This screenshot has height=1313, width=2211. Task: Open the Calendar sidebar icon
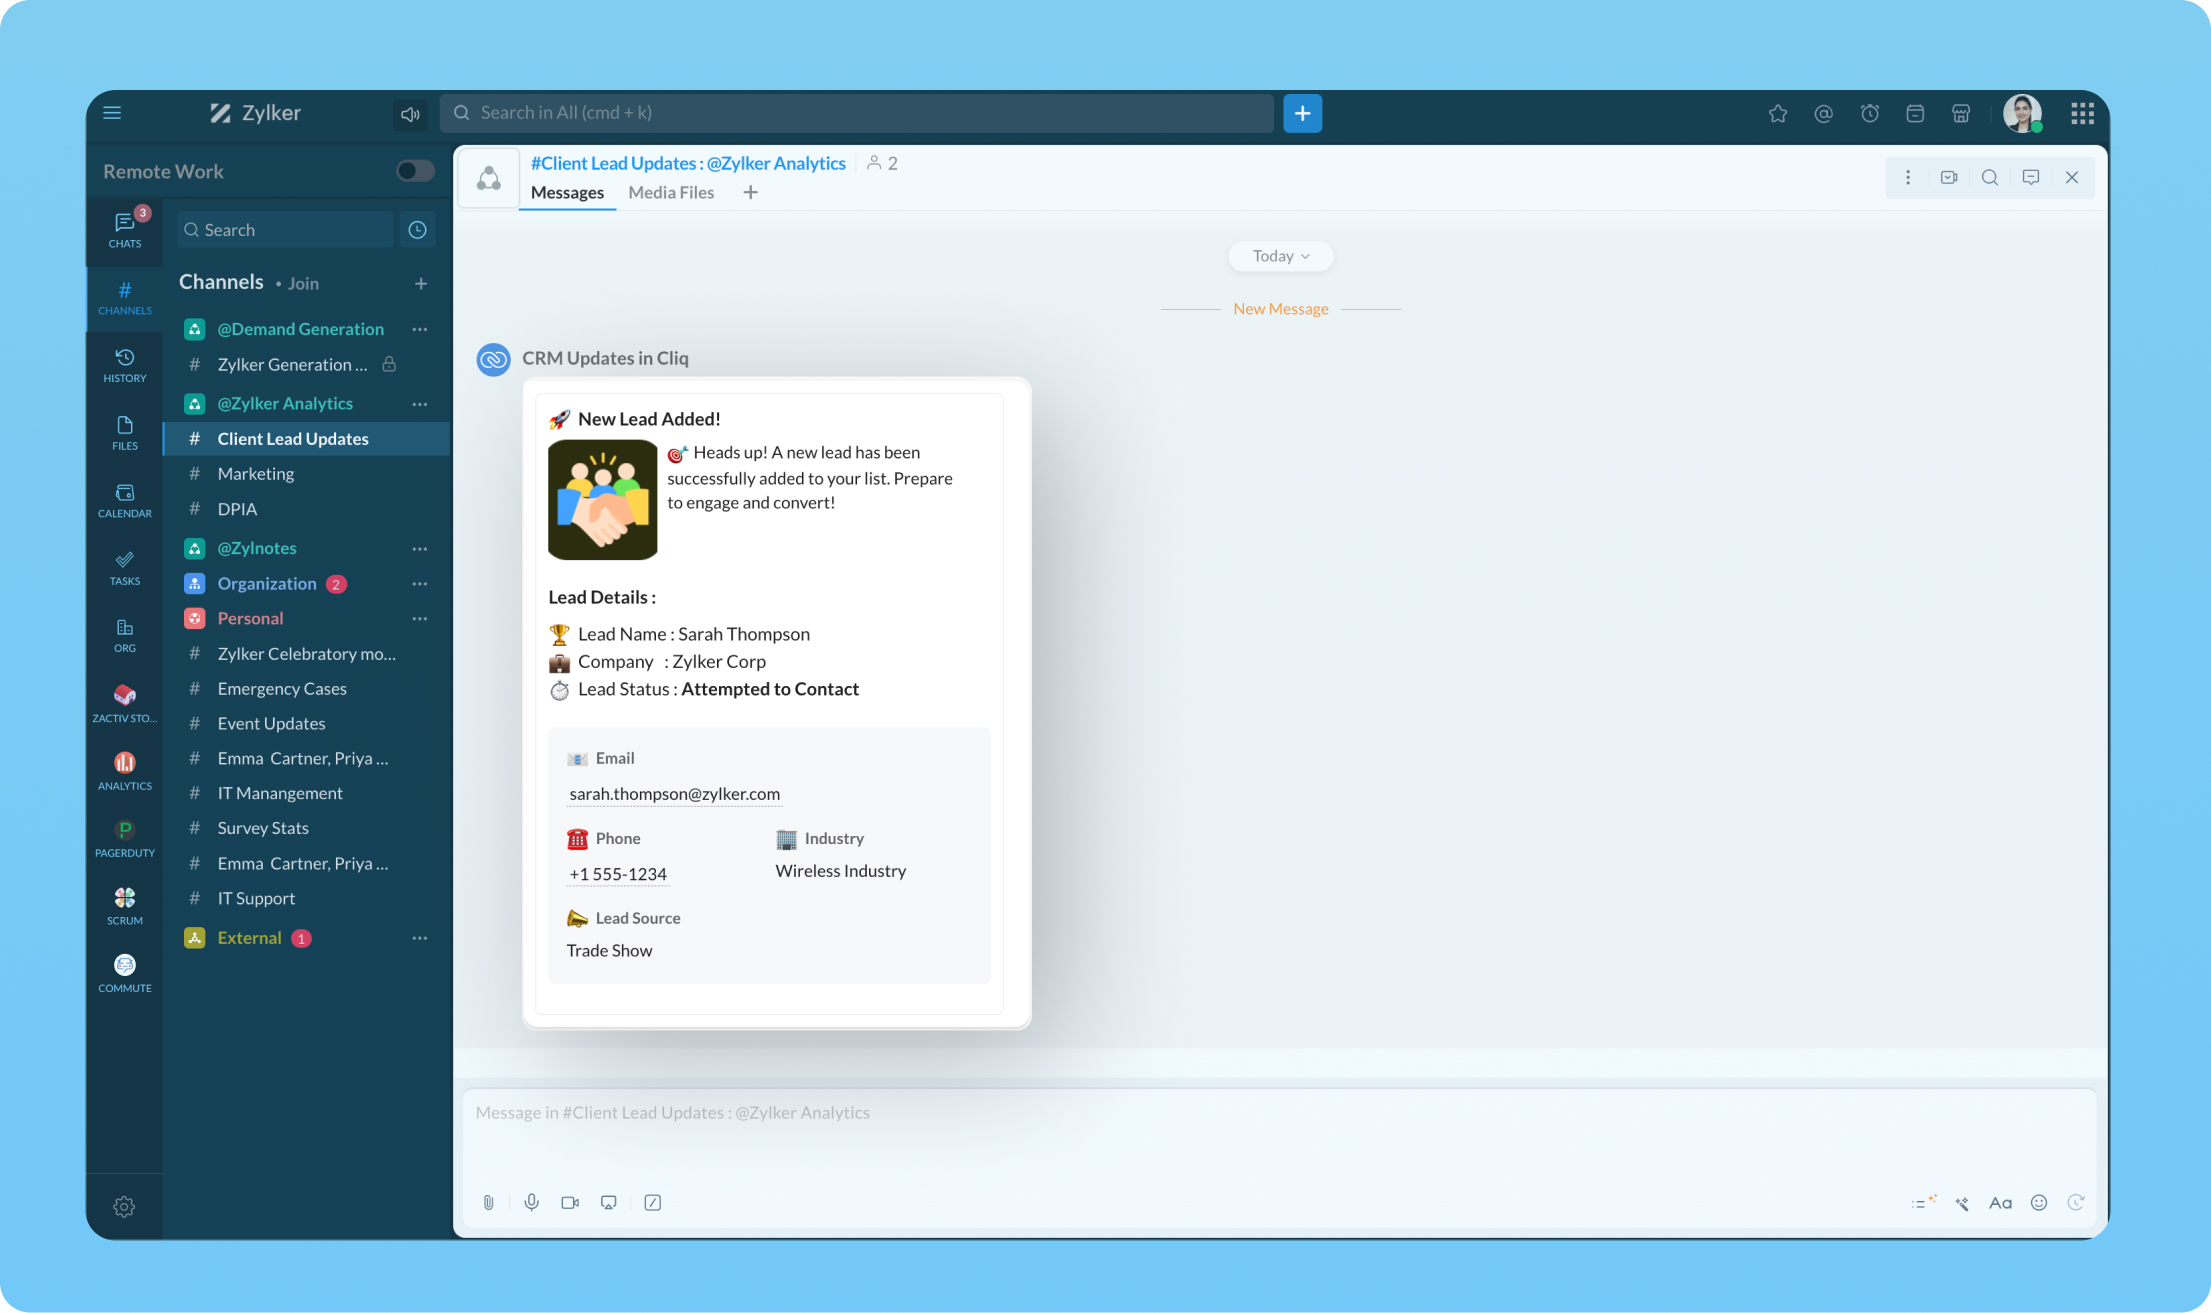point(124,500)
